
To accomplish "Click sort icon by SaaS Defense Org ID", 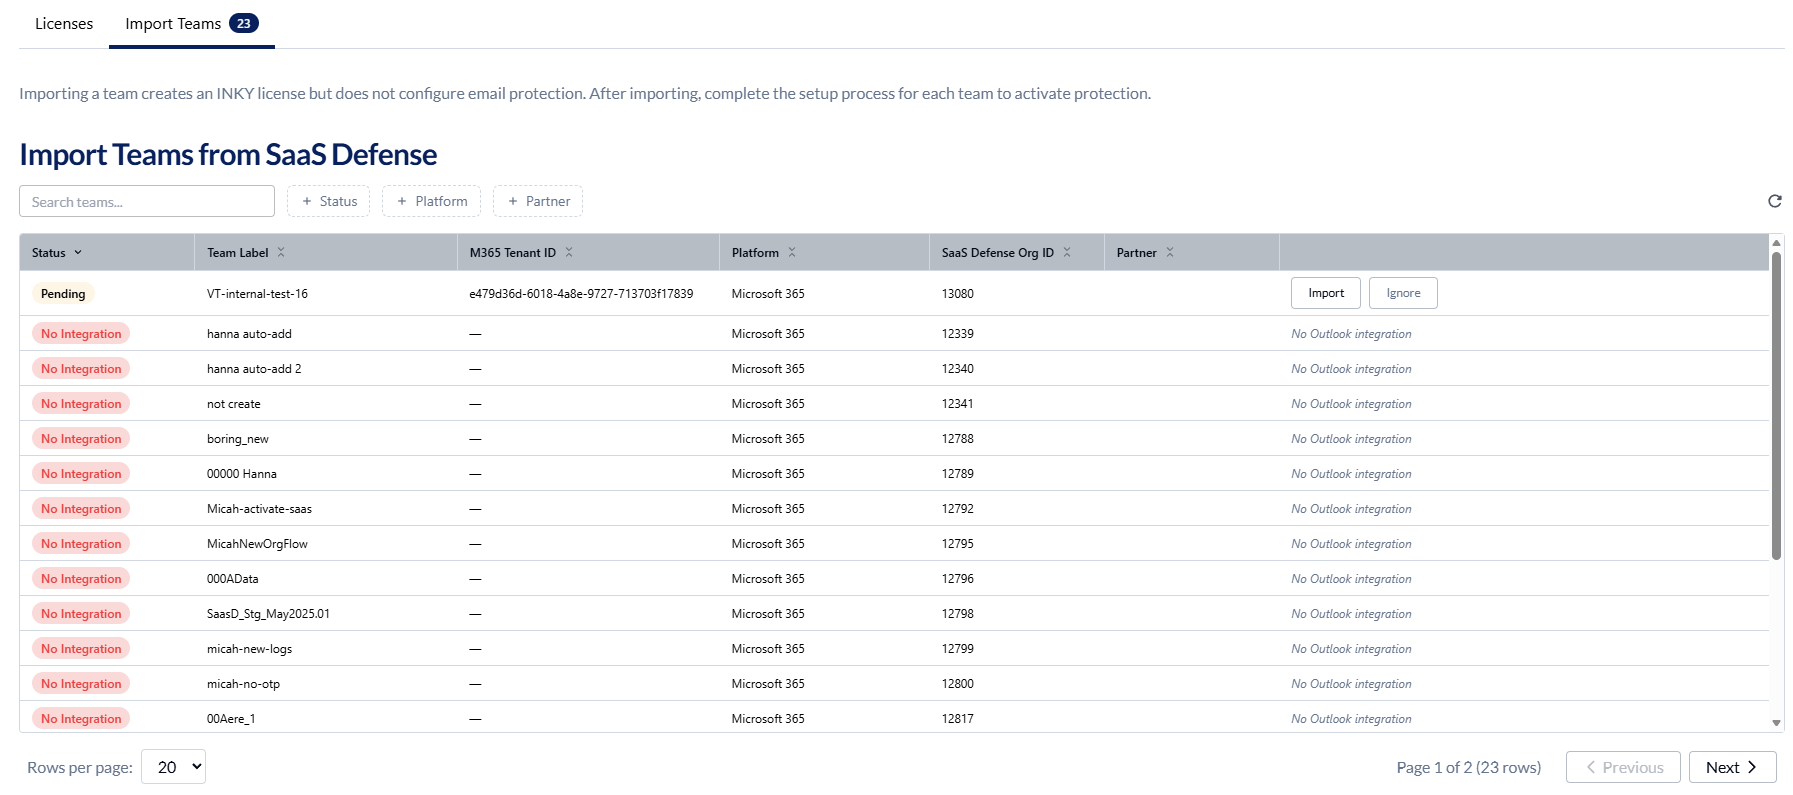I will pos(1067,252).
